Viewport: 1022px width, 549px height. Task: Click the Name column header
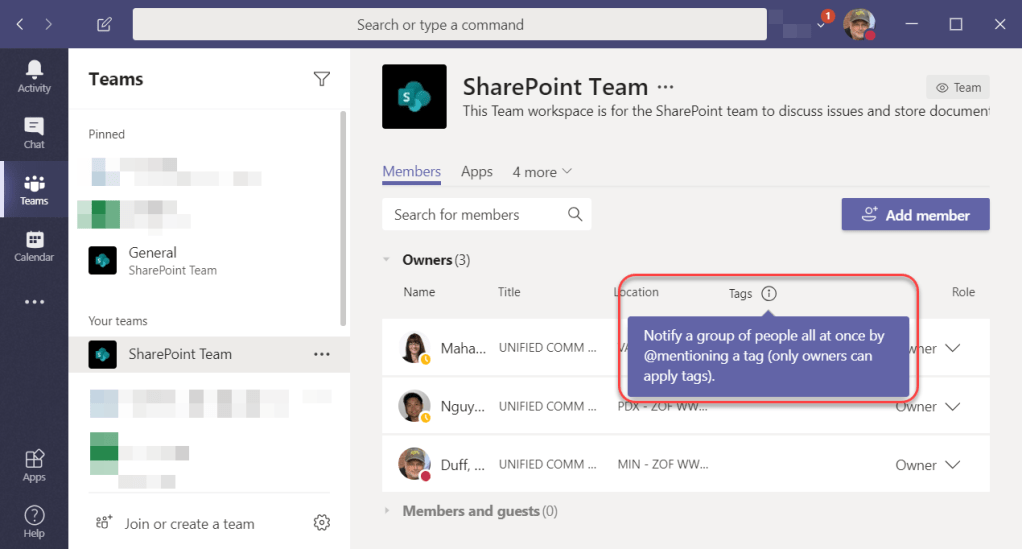[x=419, y=292]
